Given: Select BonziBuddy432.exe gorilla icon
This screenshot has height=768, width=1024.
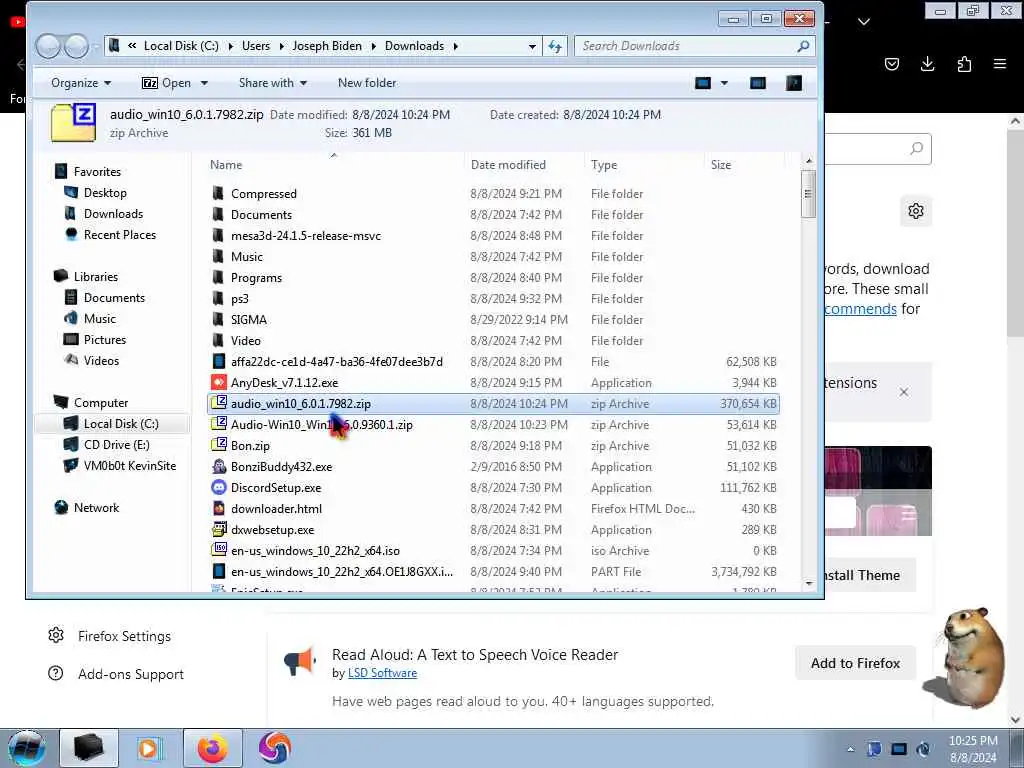Looking at the screenshot, I should coord(219,466).
